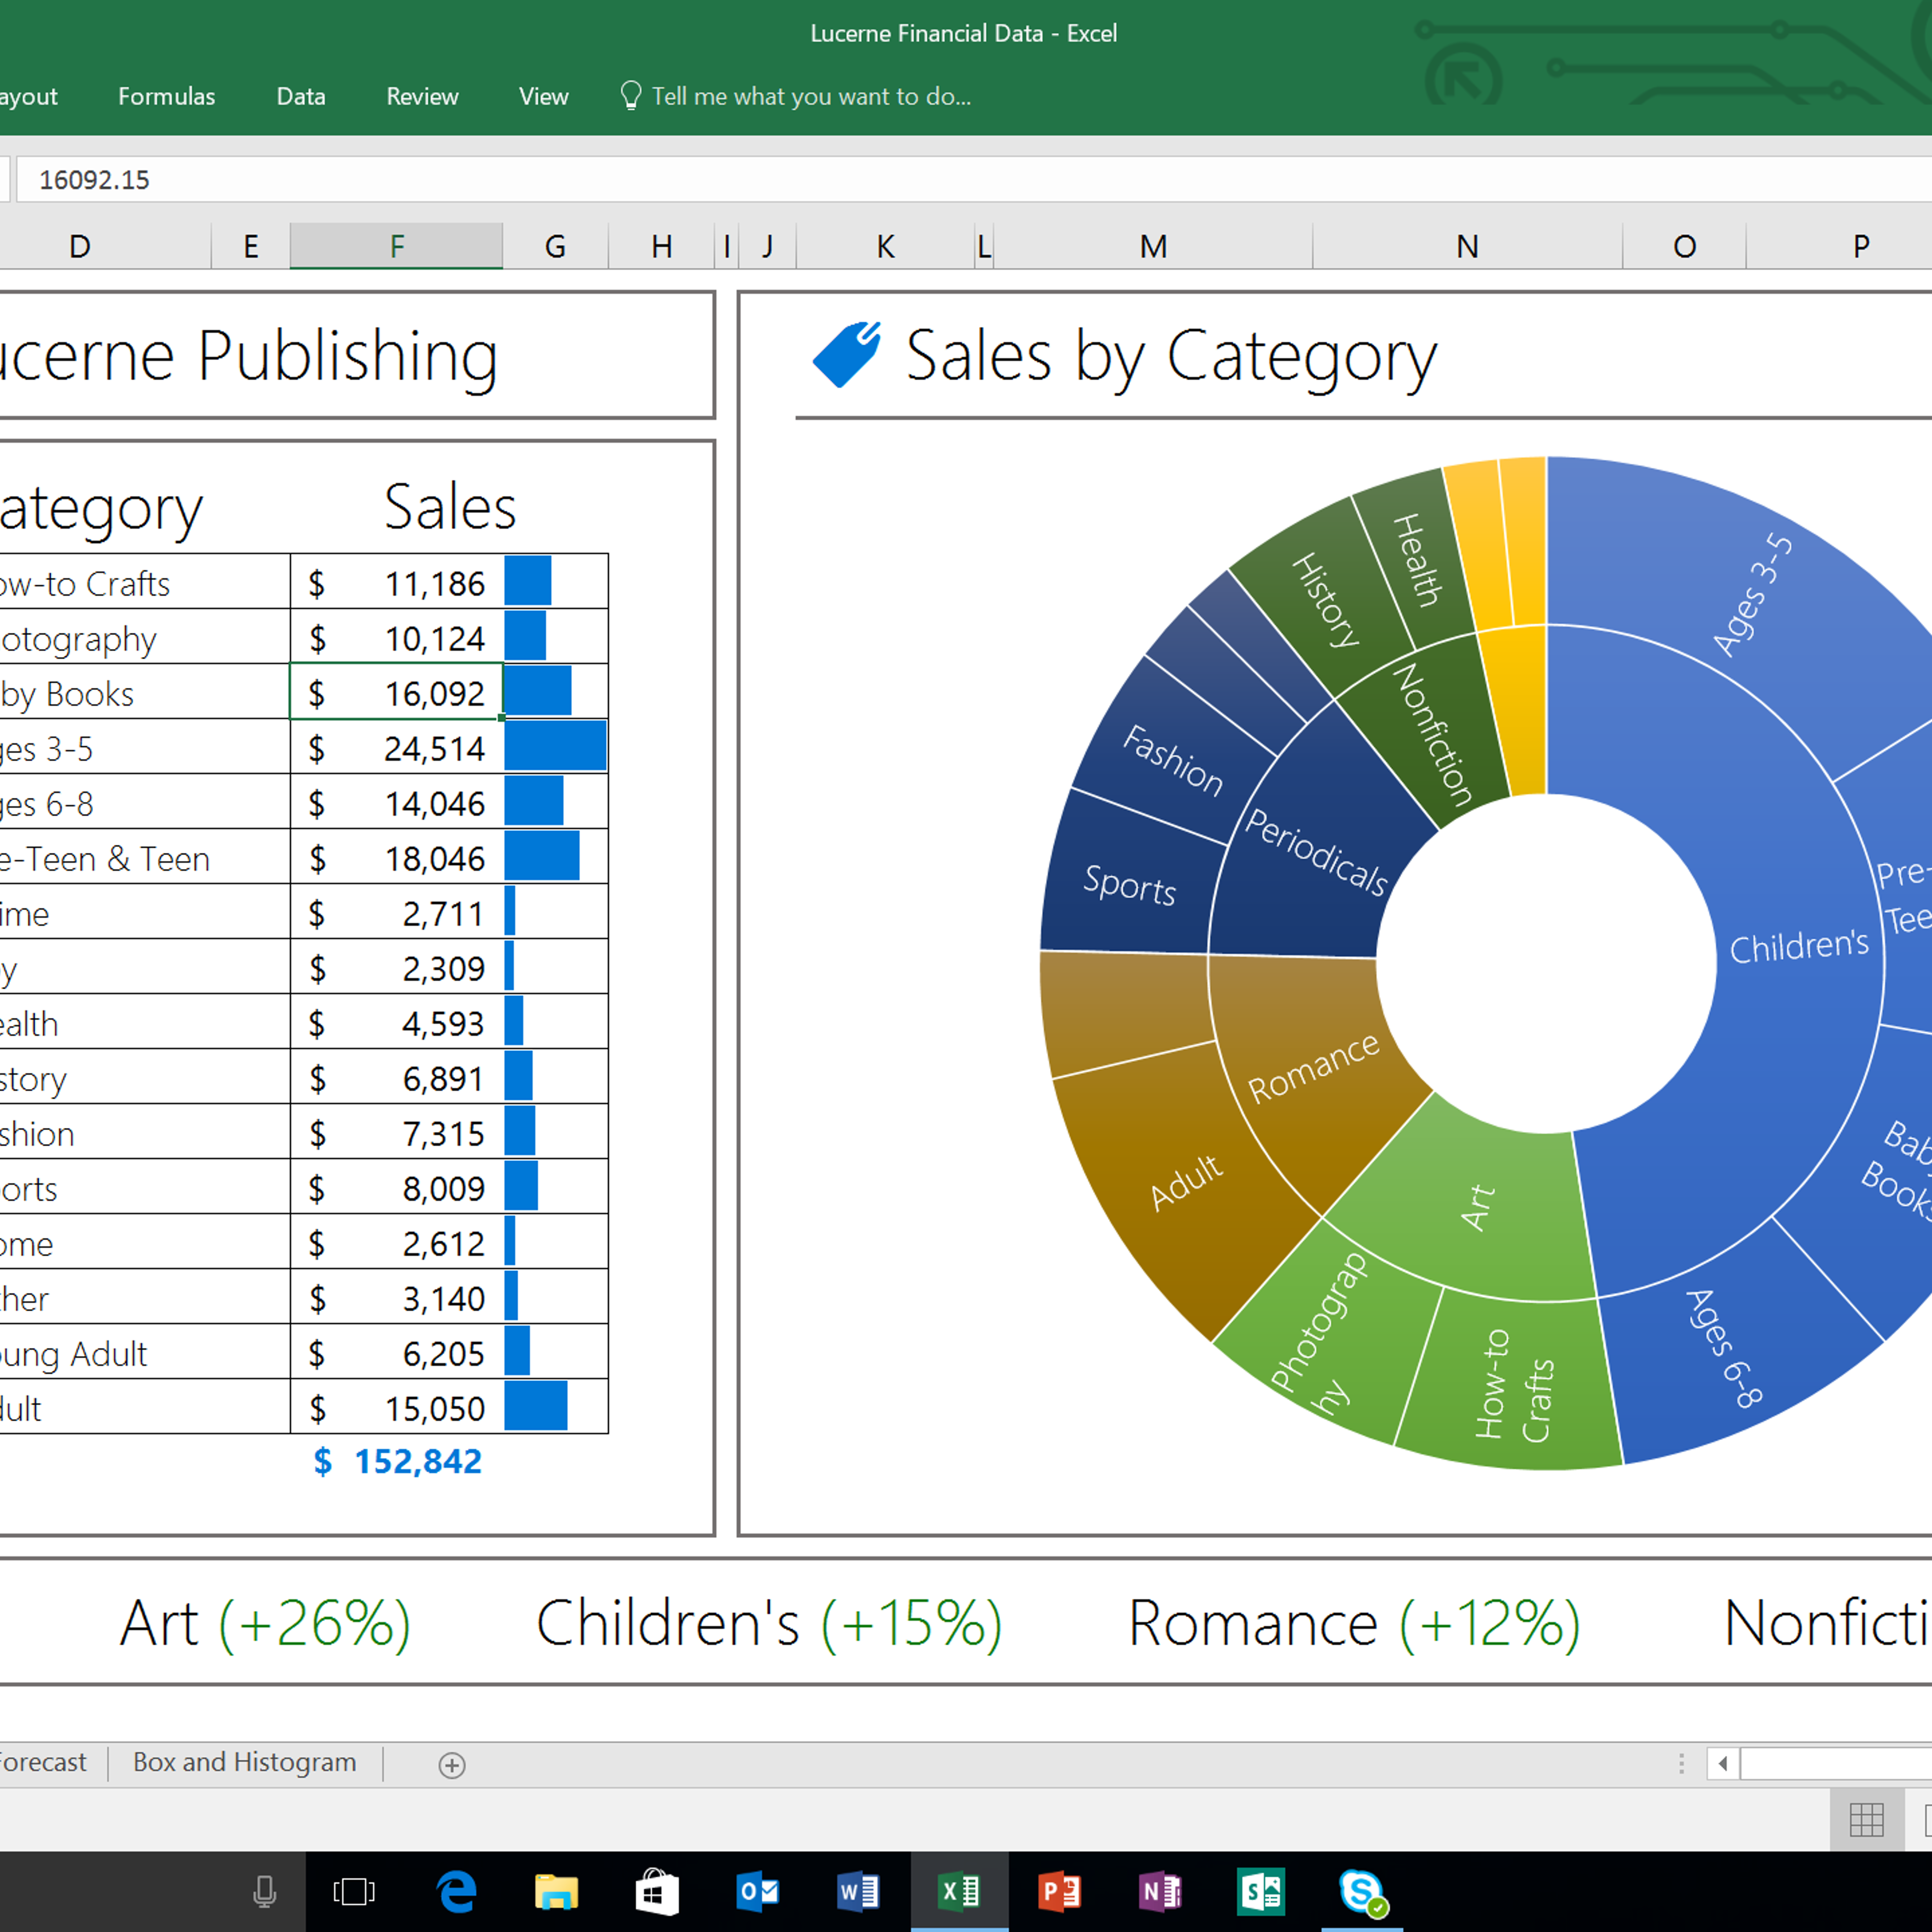Select the Health chart segment
Viewport: 1932px width, 1932px height.
[1418, 560]
